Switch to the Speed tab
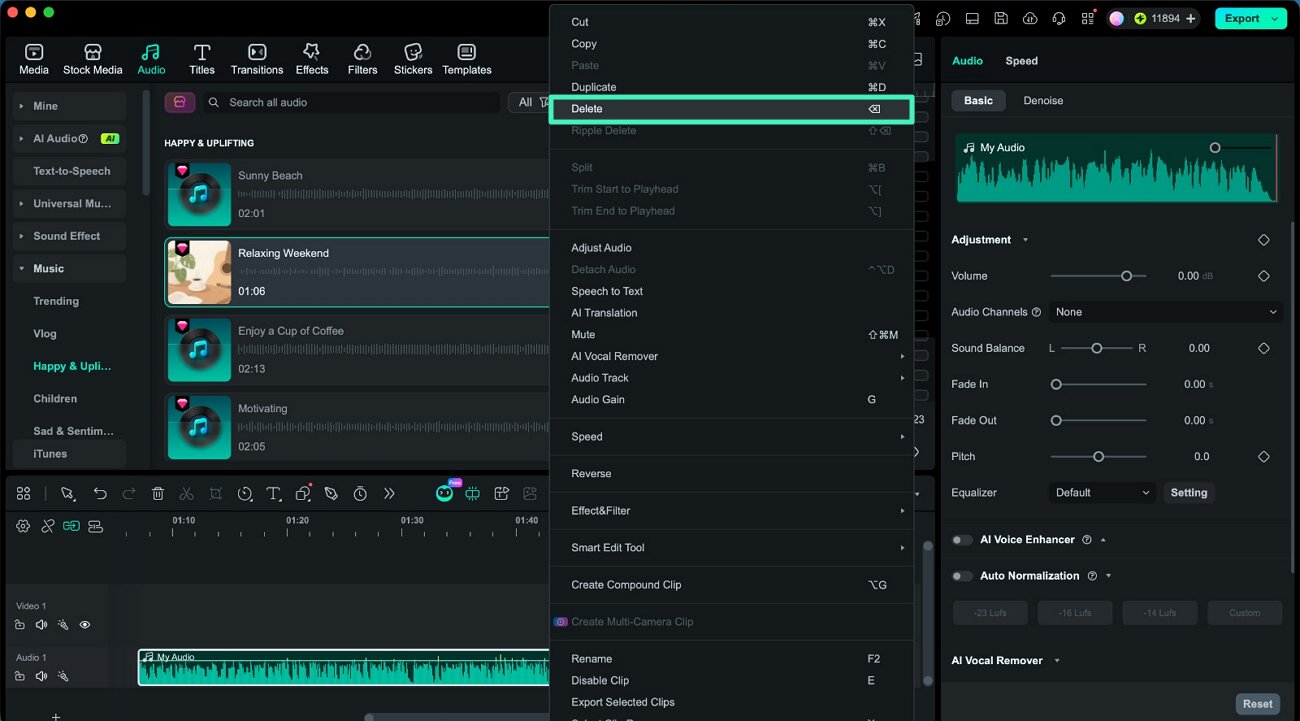 [x=1021, y=61]
